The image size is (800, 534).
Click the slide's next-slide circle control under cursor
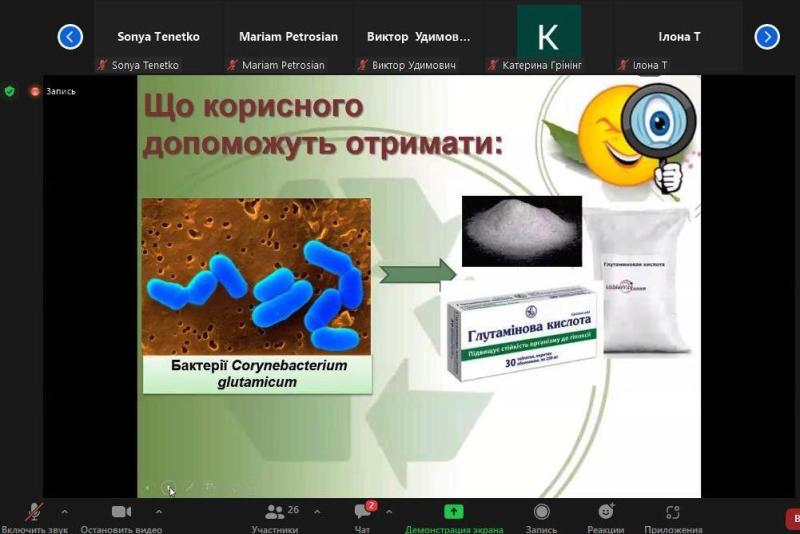click(x=168, y=488)
